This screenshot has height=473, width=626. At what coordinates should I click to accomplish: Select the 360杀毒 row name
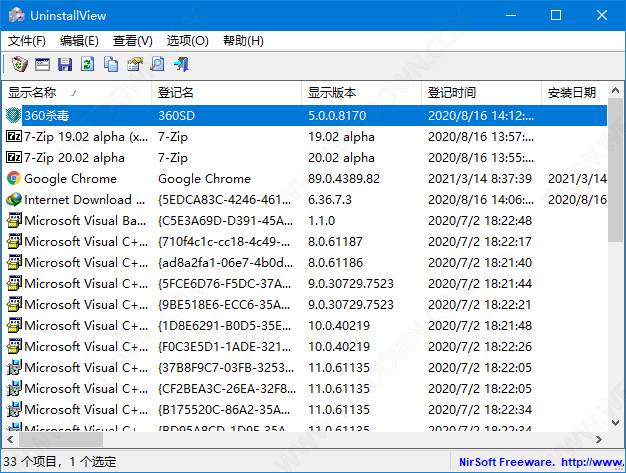click(46, 116)
